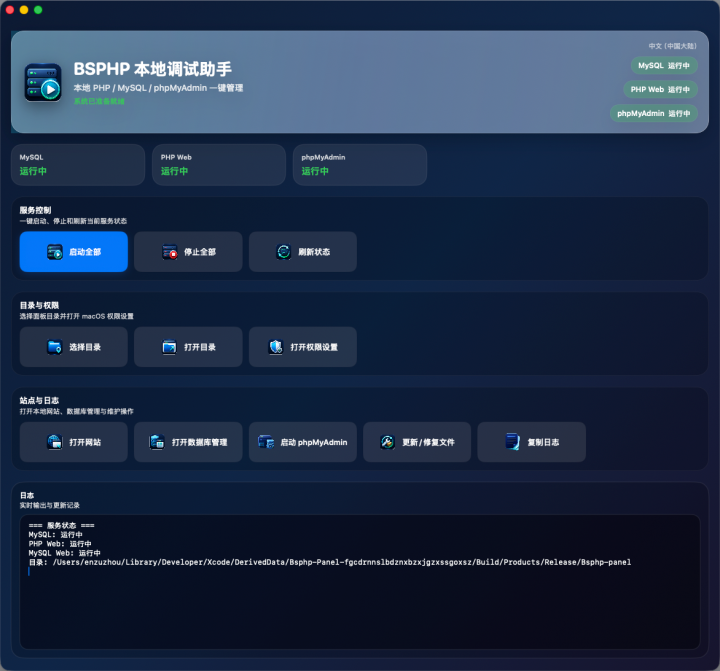Click the 启动全部 start-all icon

click(55, 252)
